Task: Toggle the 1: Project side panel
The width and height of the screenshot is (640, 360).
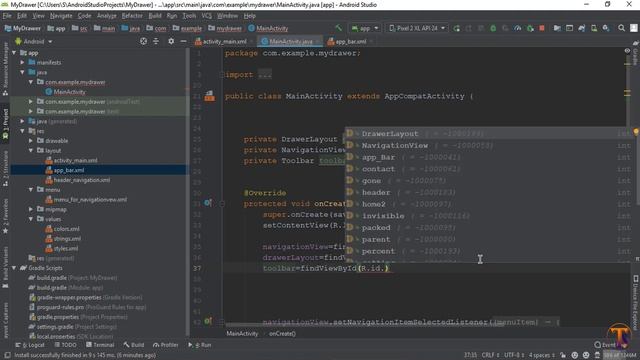Action: coord(5,124)
